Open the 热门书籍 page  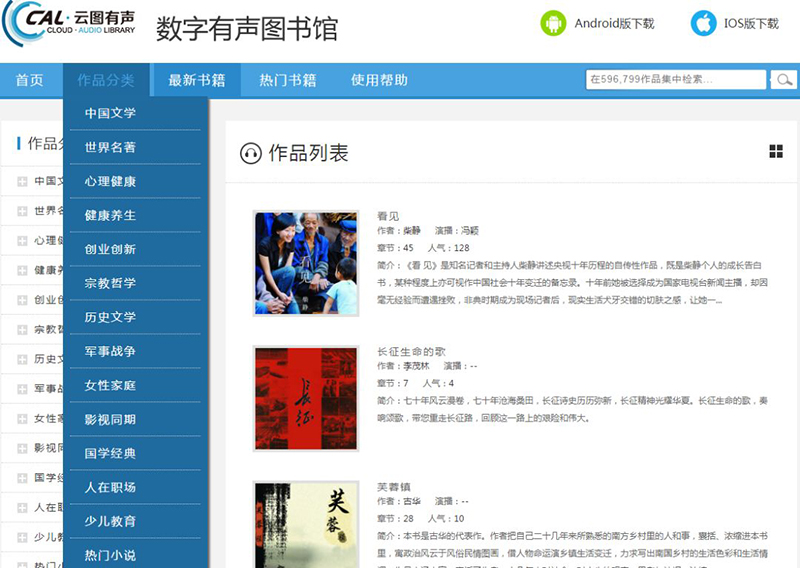[x=287, y=80]
